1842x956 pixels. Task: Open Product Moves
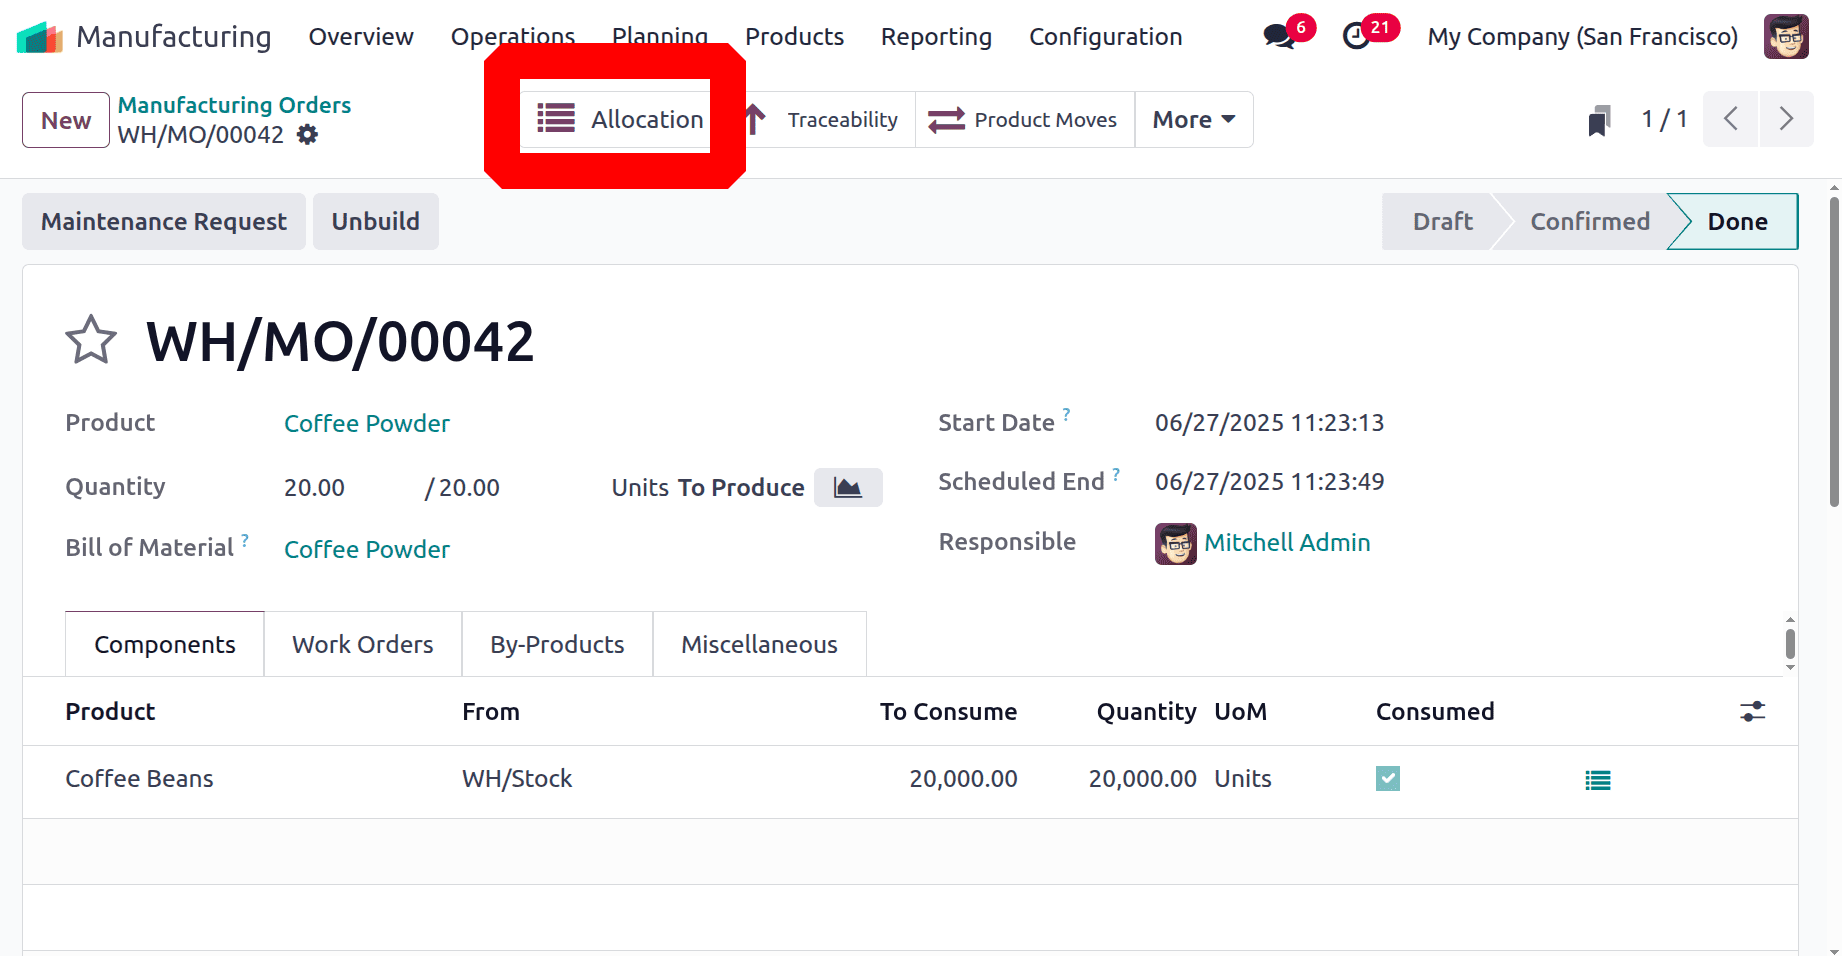pyautogui.click(x=1025, y=120)
